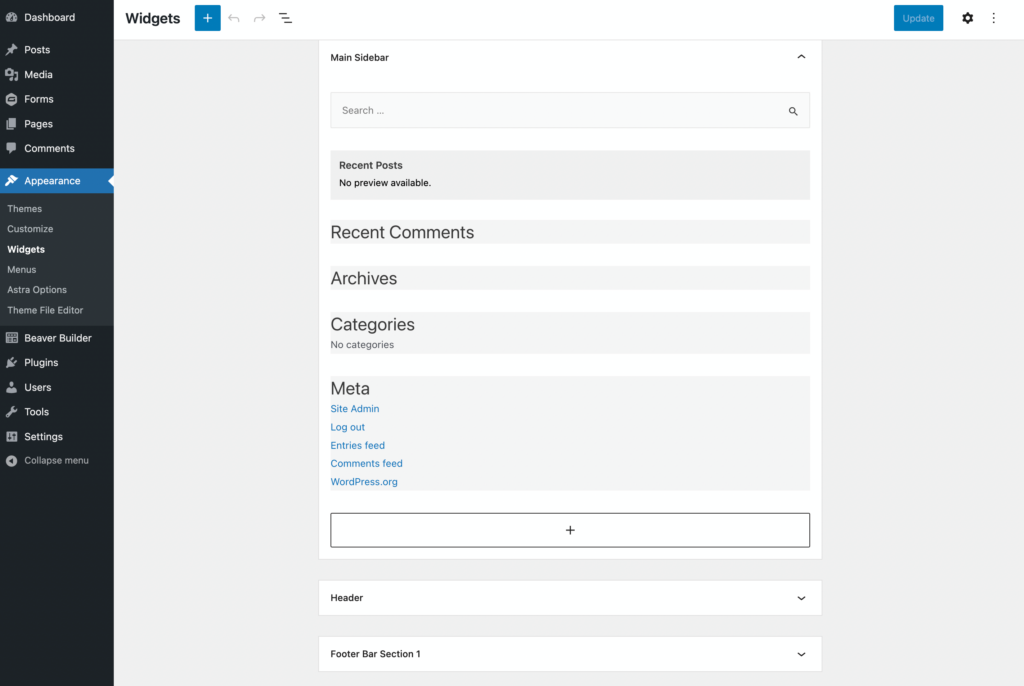The image size is (1024, 686).
Task: Open widget settings via the gear icon
Action: coord(967,18)
